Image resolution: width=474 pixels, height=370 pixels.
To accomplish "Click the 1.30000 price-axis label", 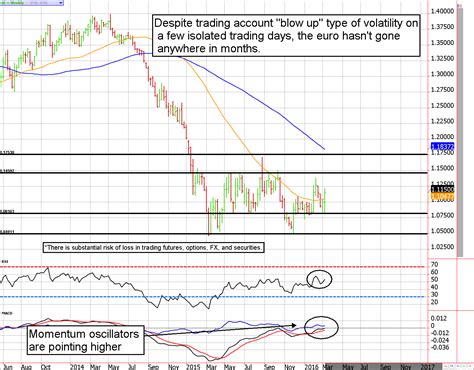I will coord(442,74).
